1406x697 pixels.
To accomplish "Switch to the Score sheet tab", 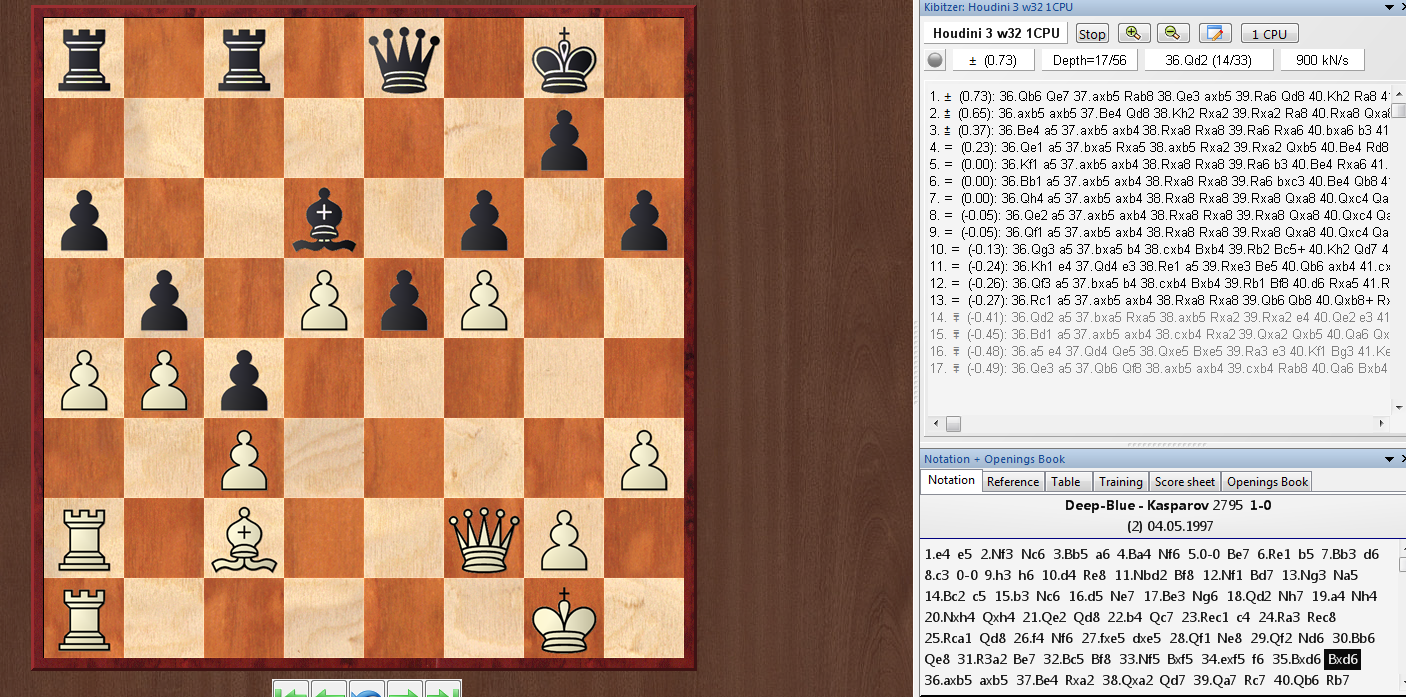I will 1185,482.
